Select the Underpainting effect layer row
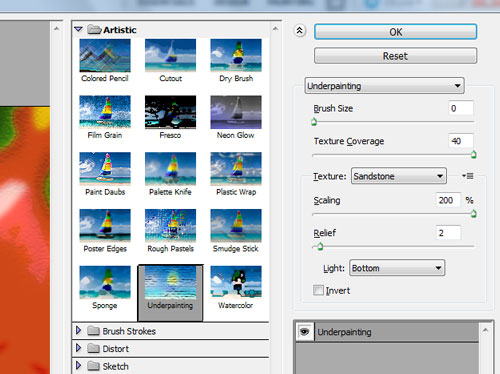The image size is (500, 374). pos(388,332)
